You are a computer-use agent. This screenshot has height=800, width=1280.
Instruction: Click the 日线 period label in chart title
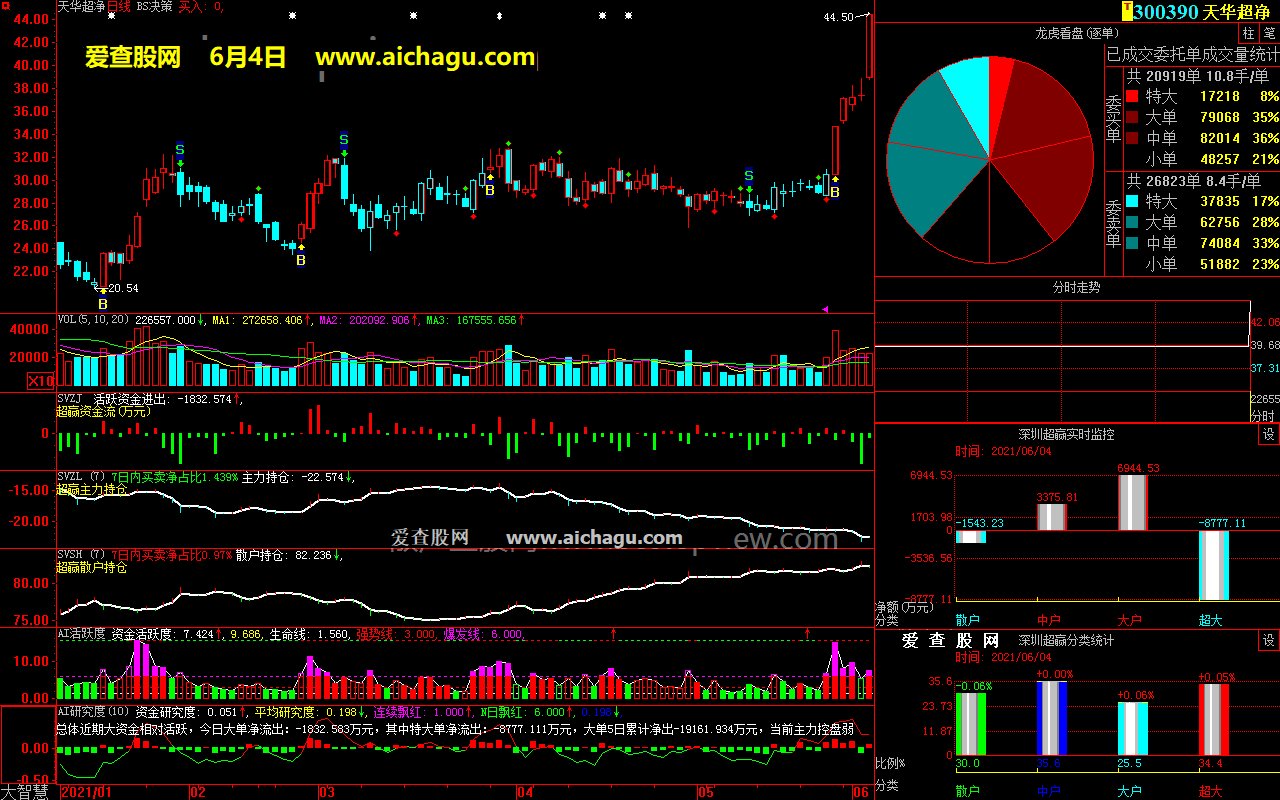(119, 6)
